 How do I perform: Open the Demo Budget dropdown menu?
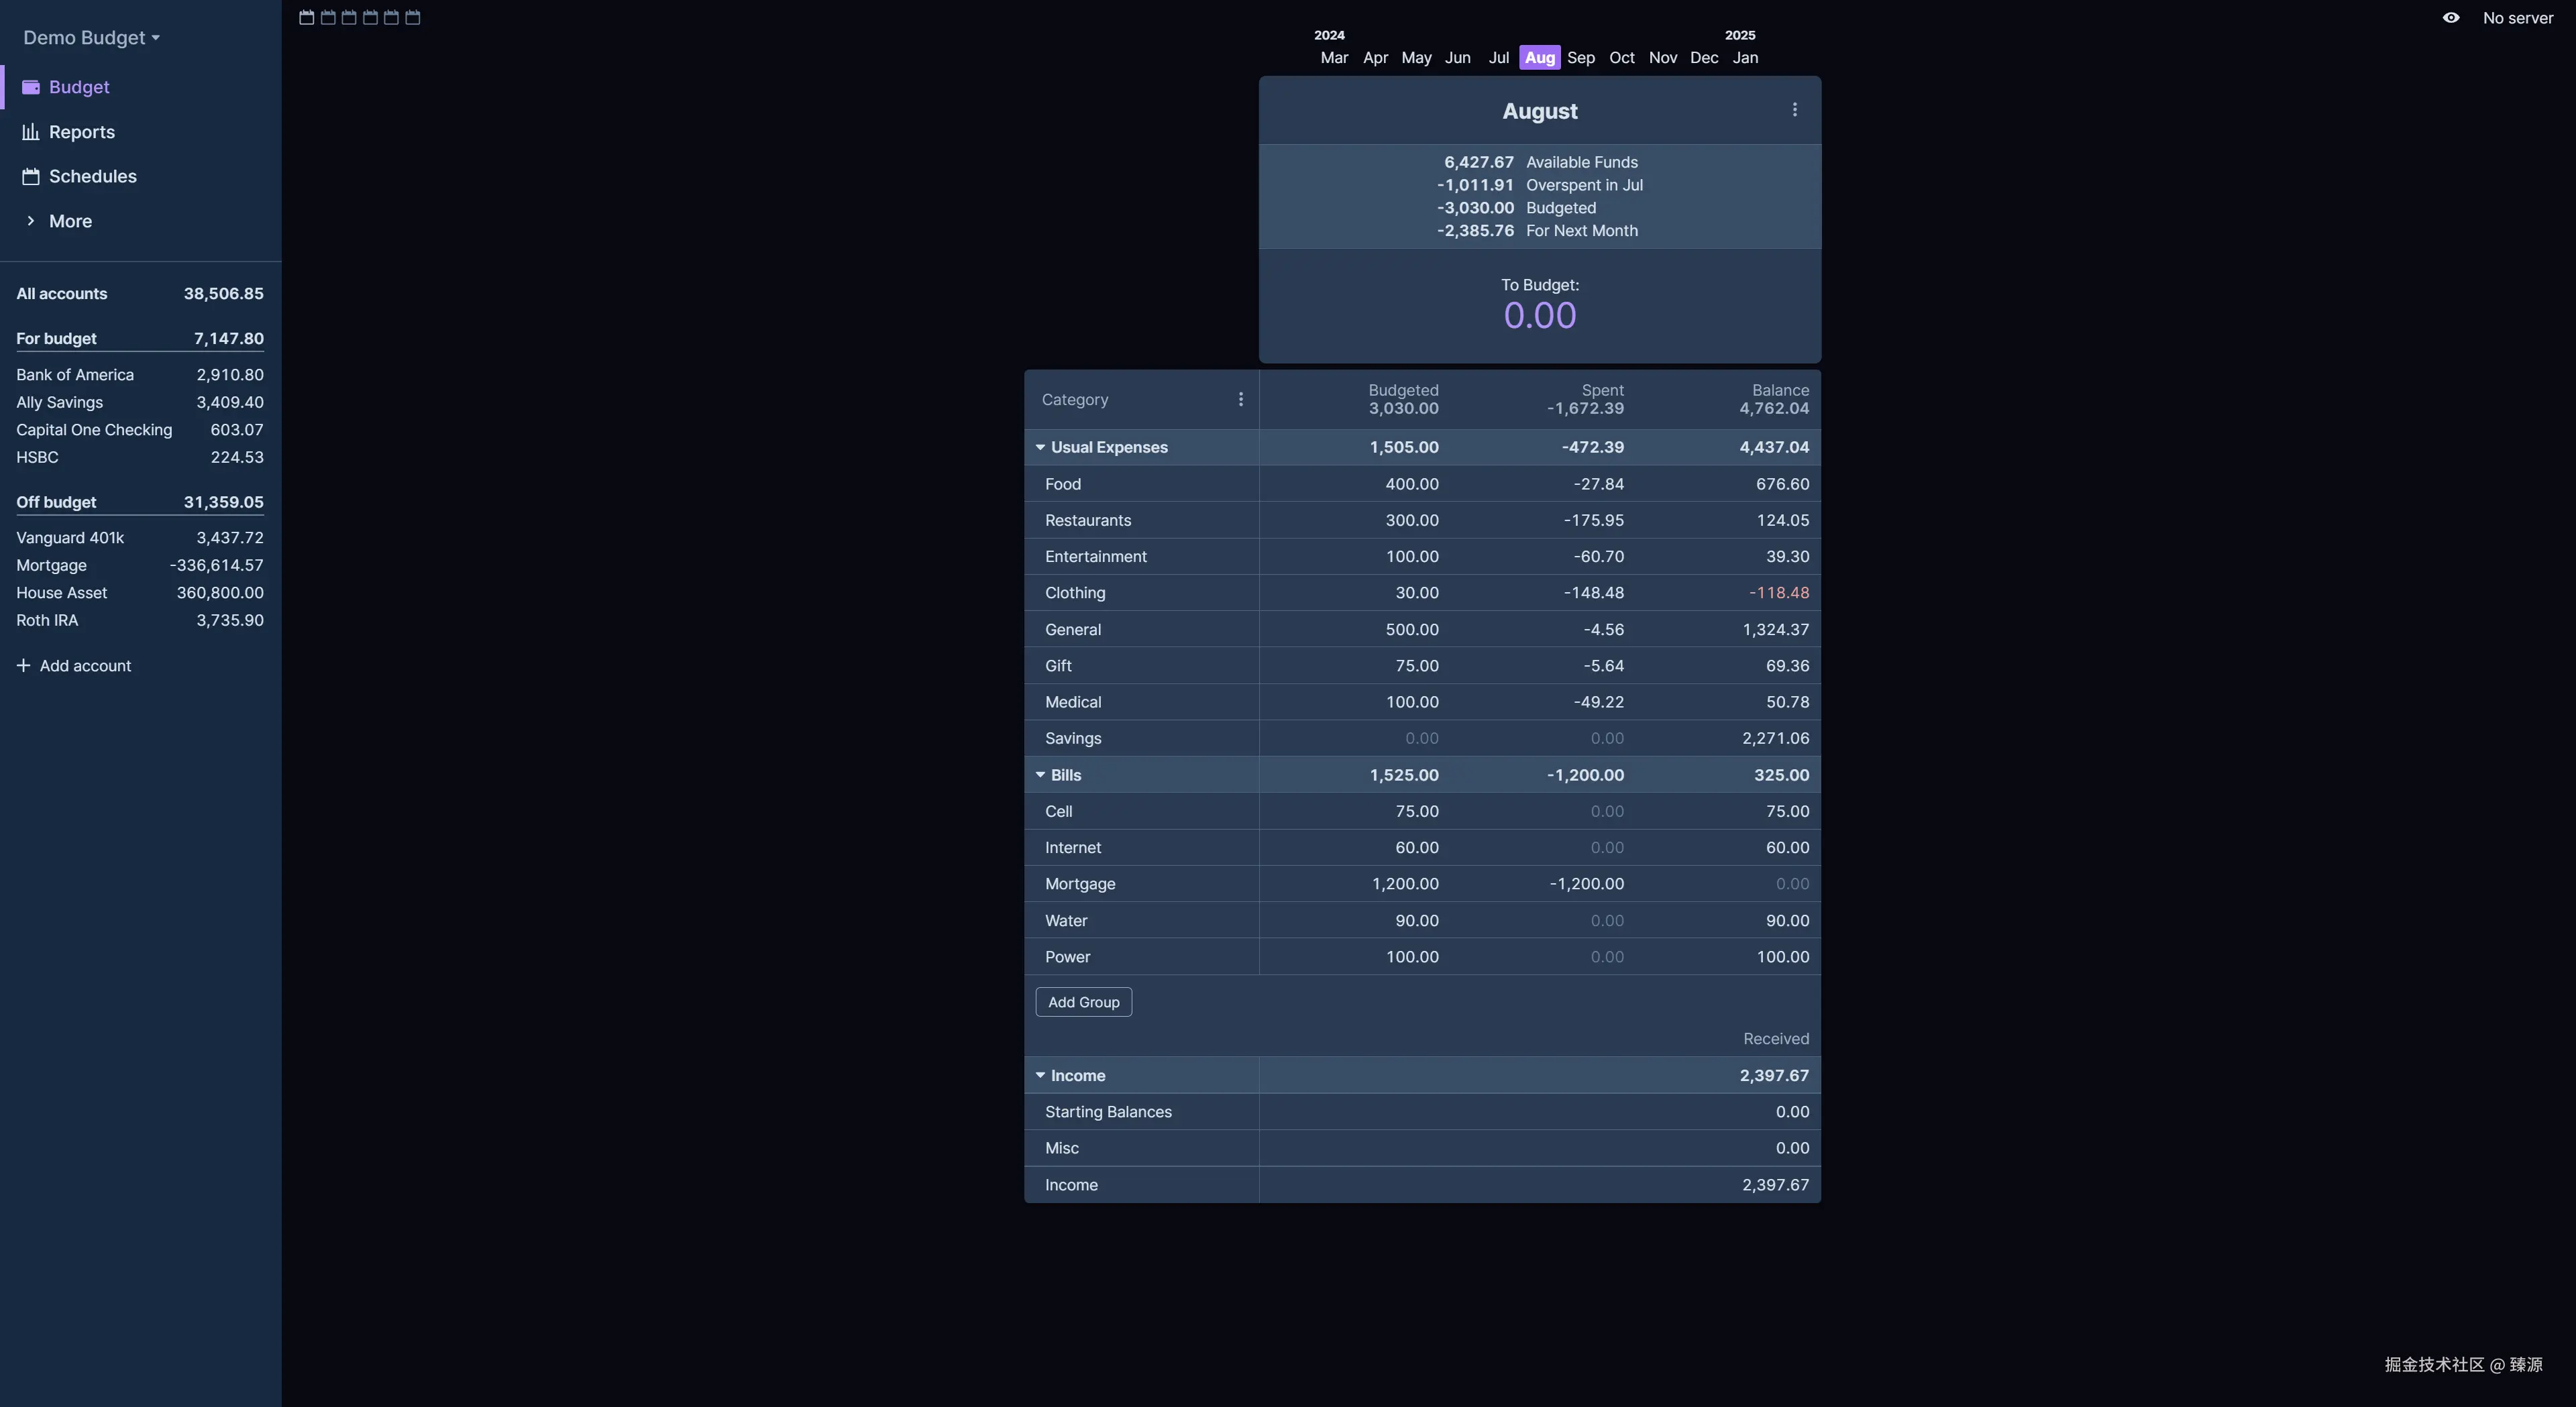(91, 38)
